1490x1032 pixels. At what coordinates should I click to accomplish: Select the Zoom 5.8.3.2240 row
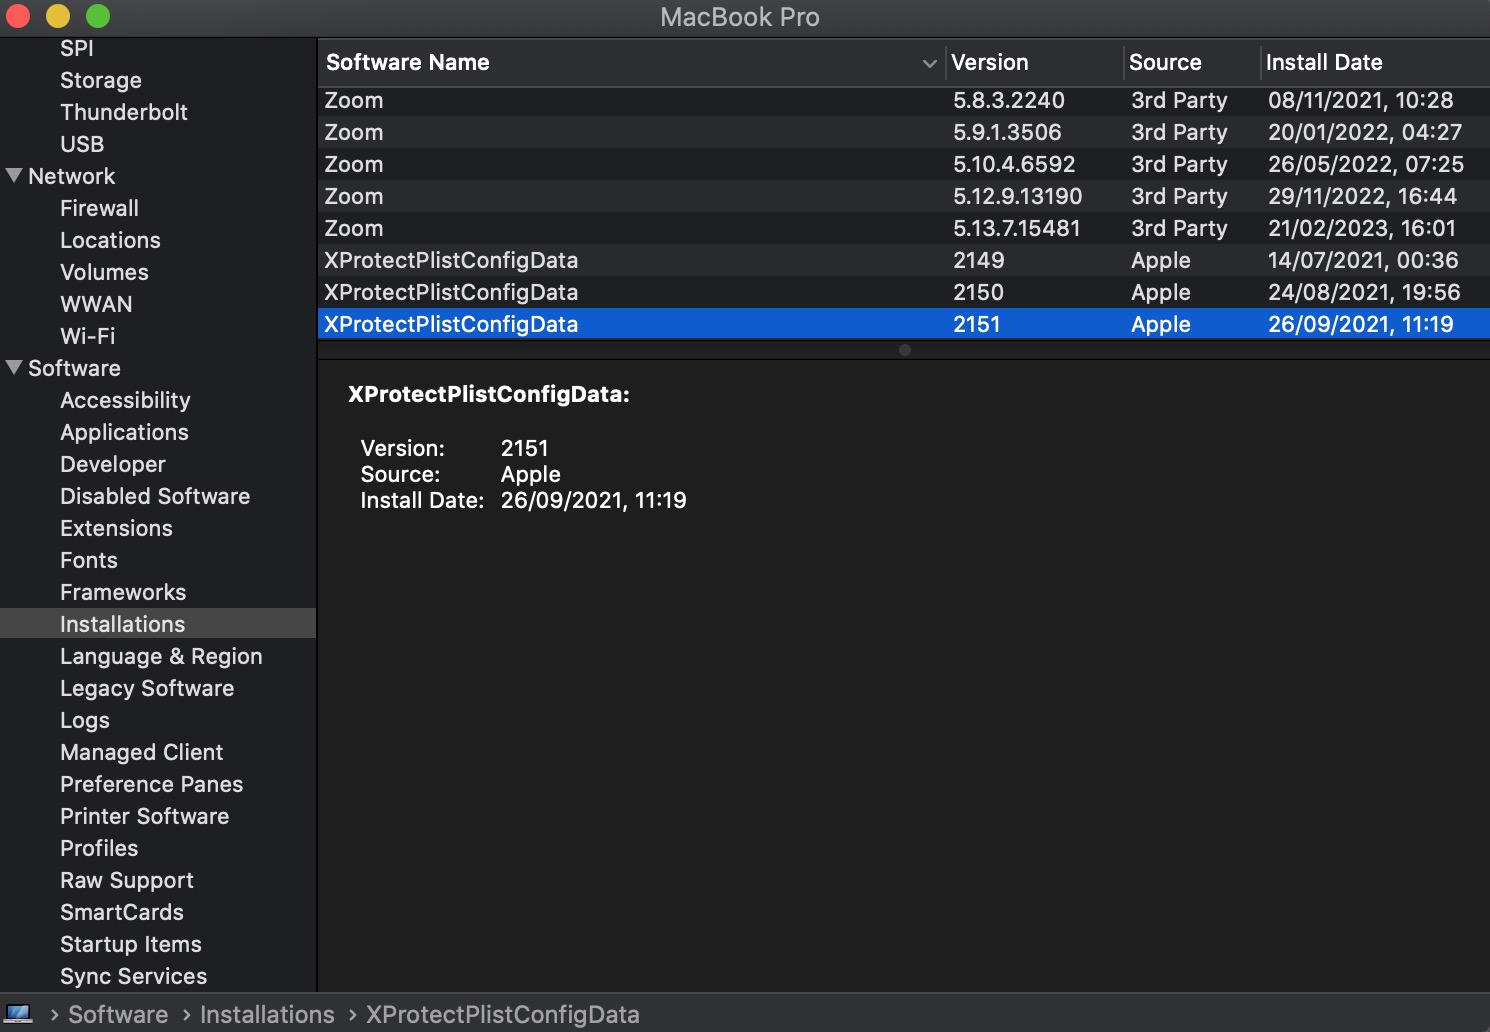pos(903,100)
